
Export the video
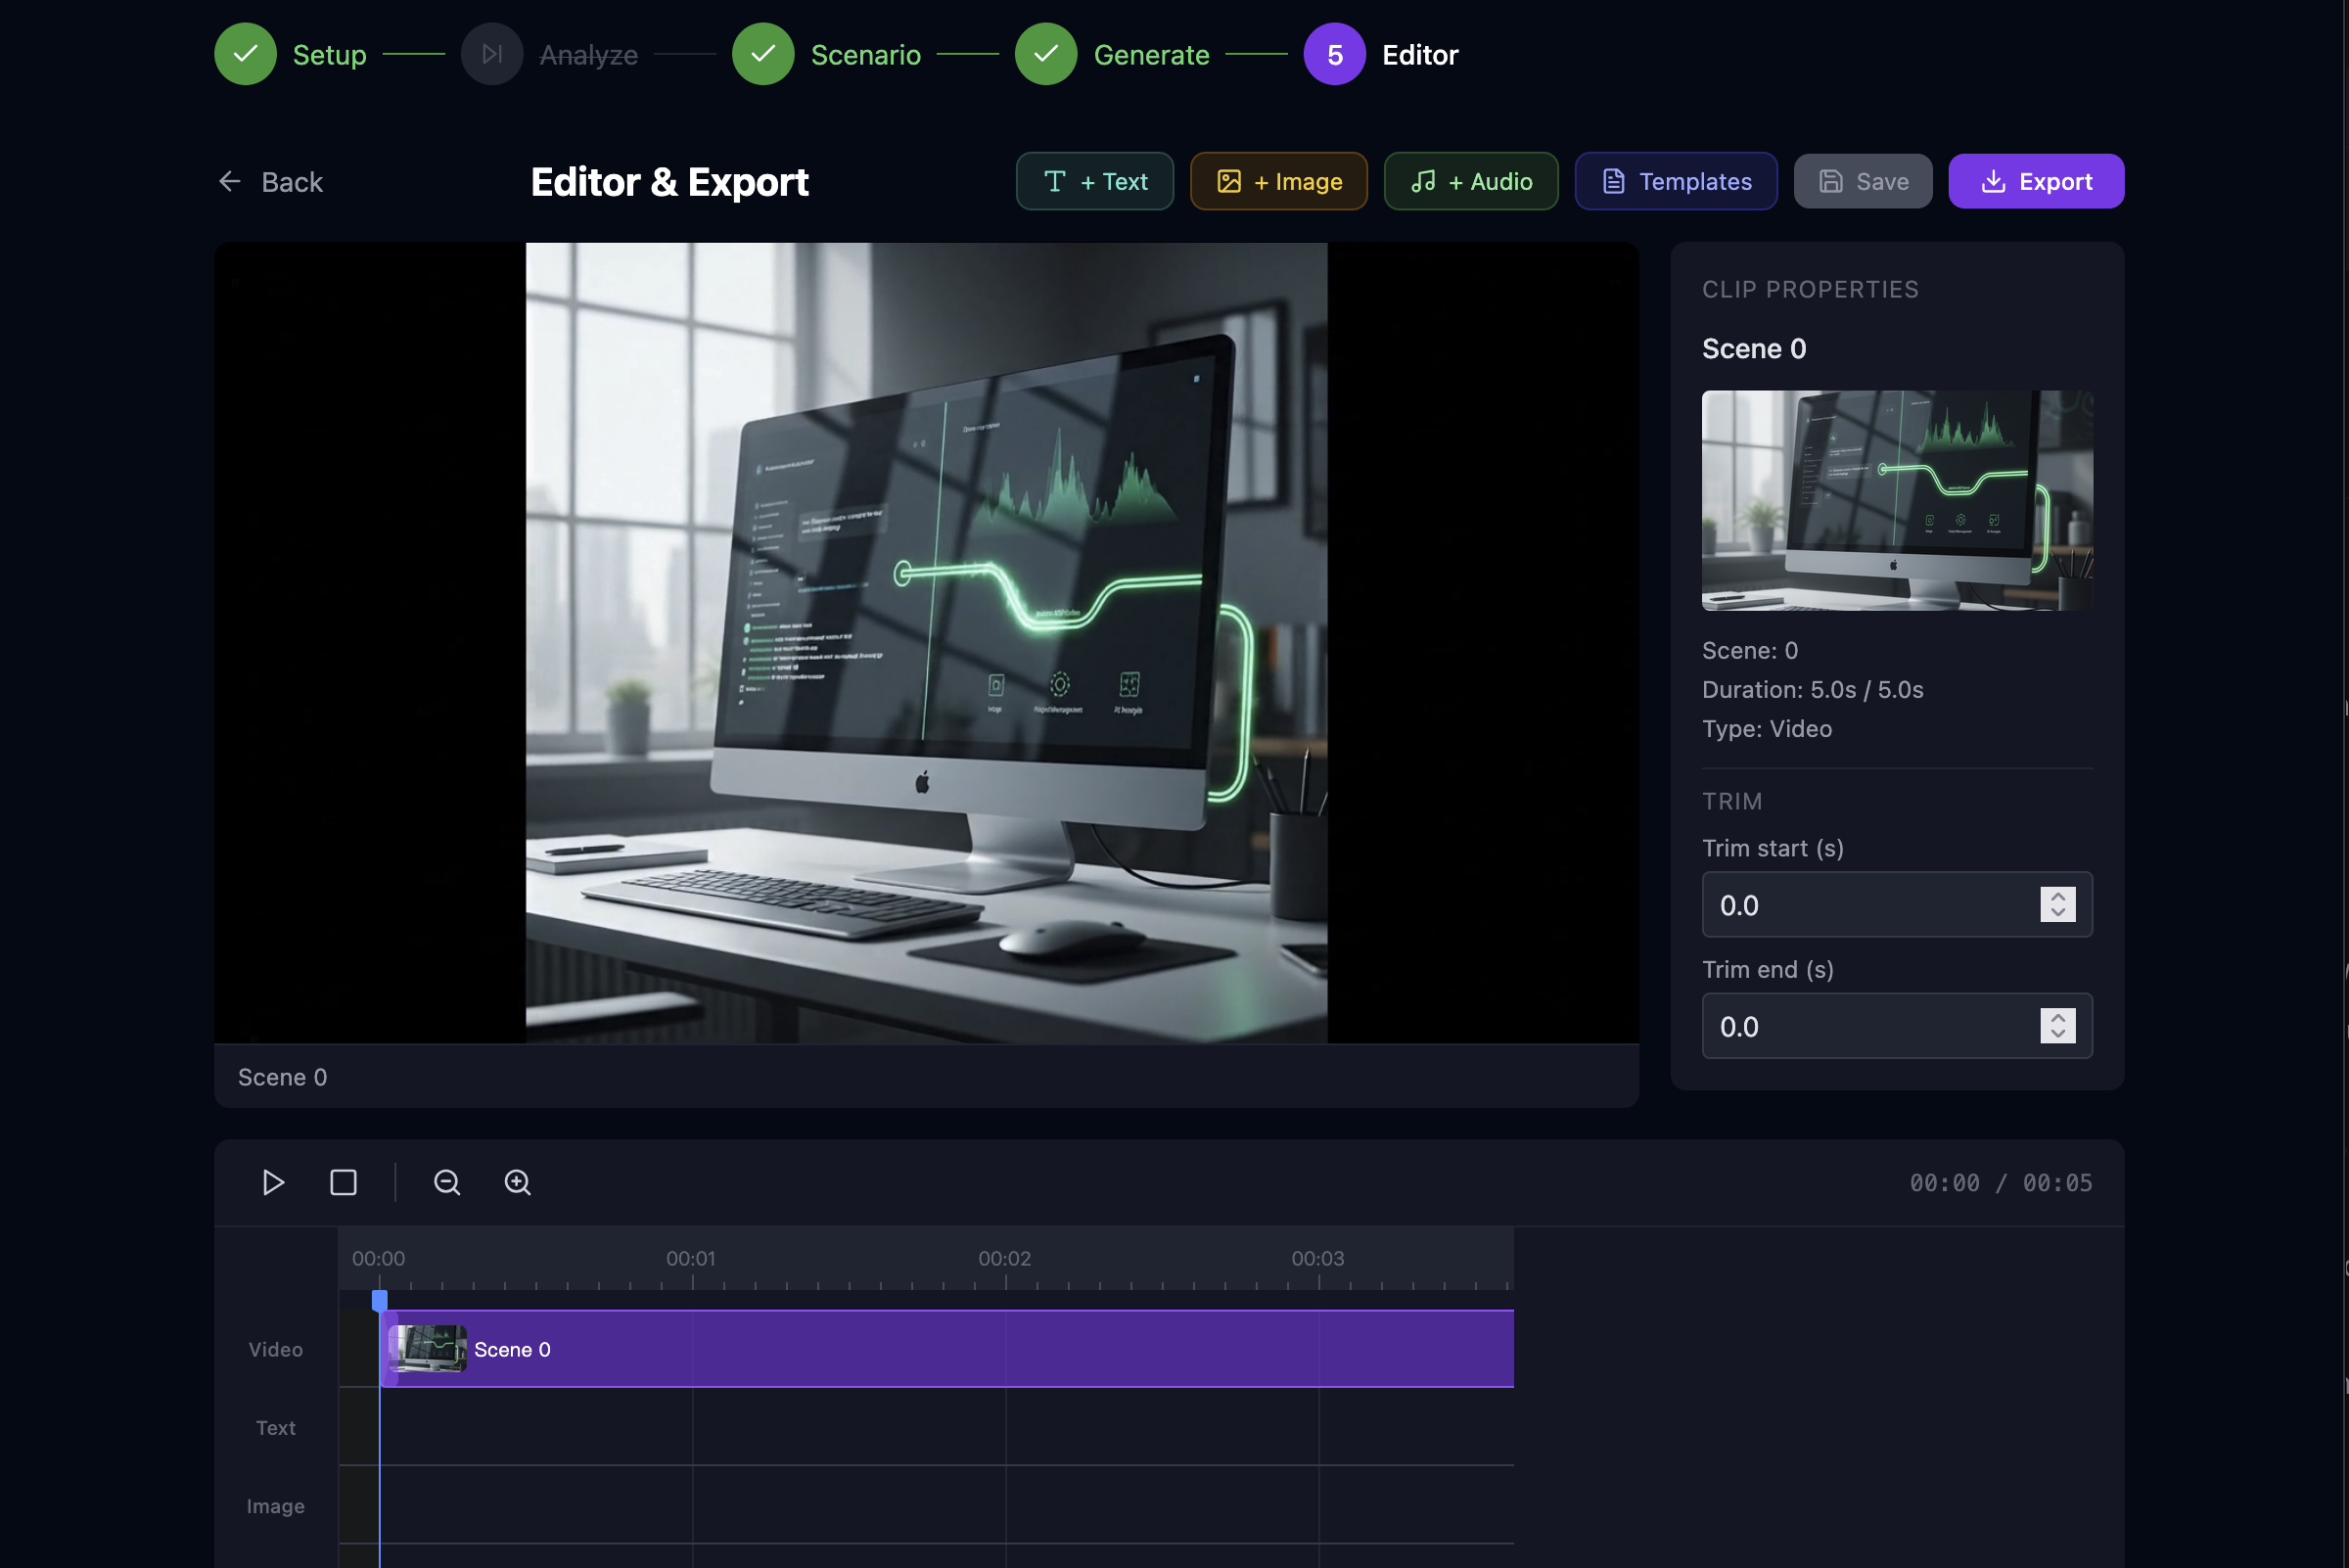(2035, 181)
